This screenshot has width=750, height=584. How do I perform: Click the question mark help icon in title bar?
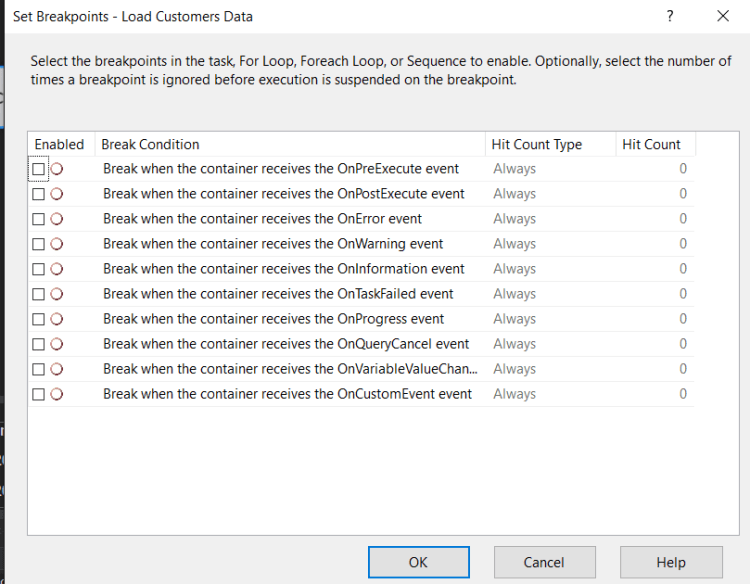(670, 16)
